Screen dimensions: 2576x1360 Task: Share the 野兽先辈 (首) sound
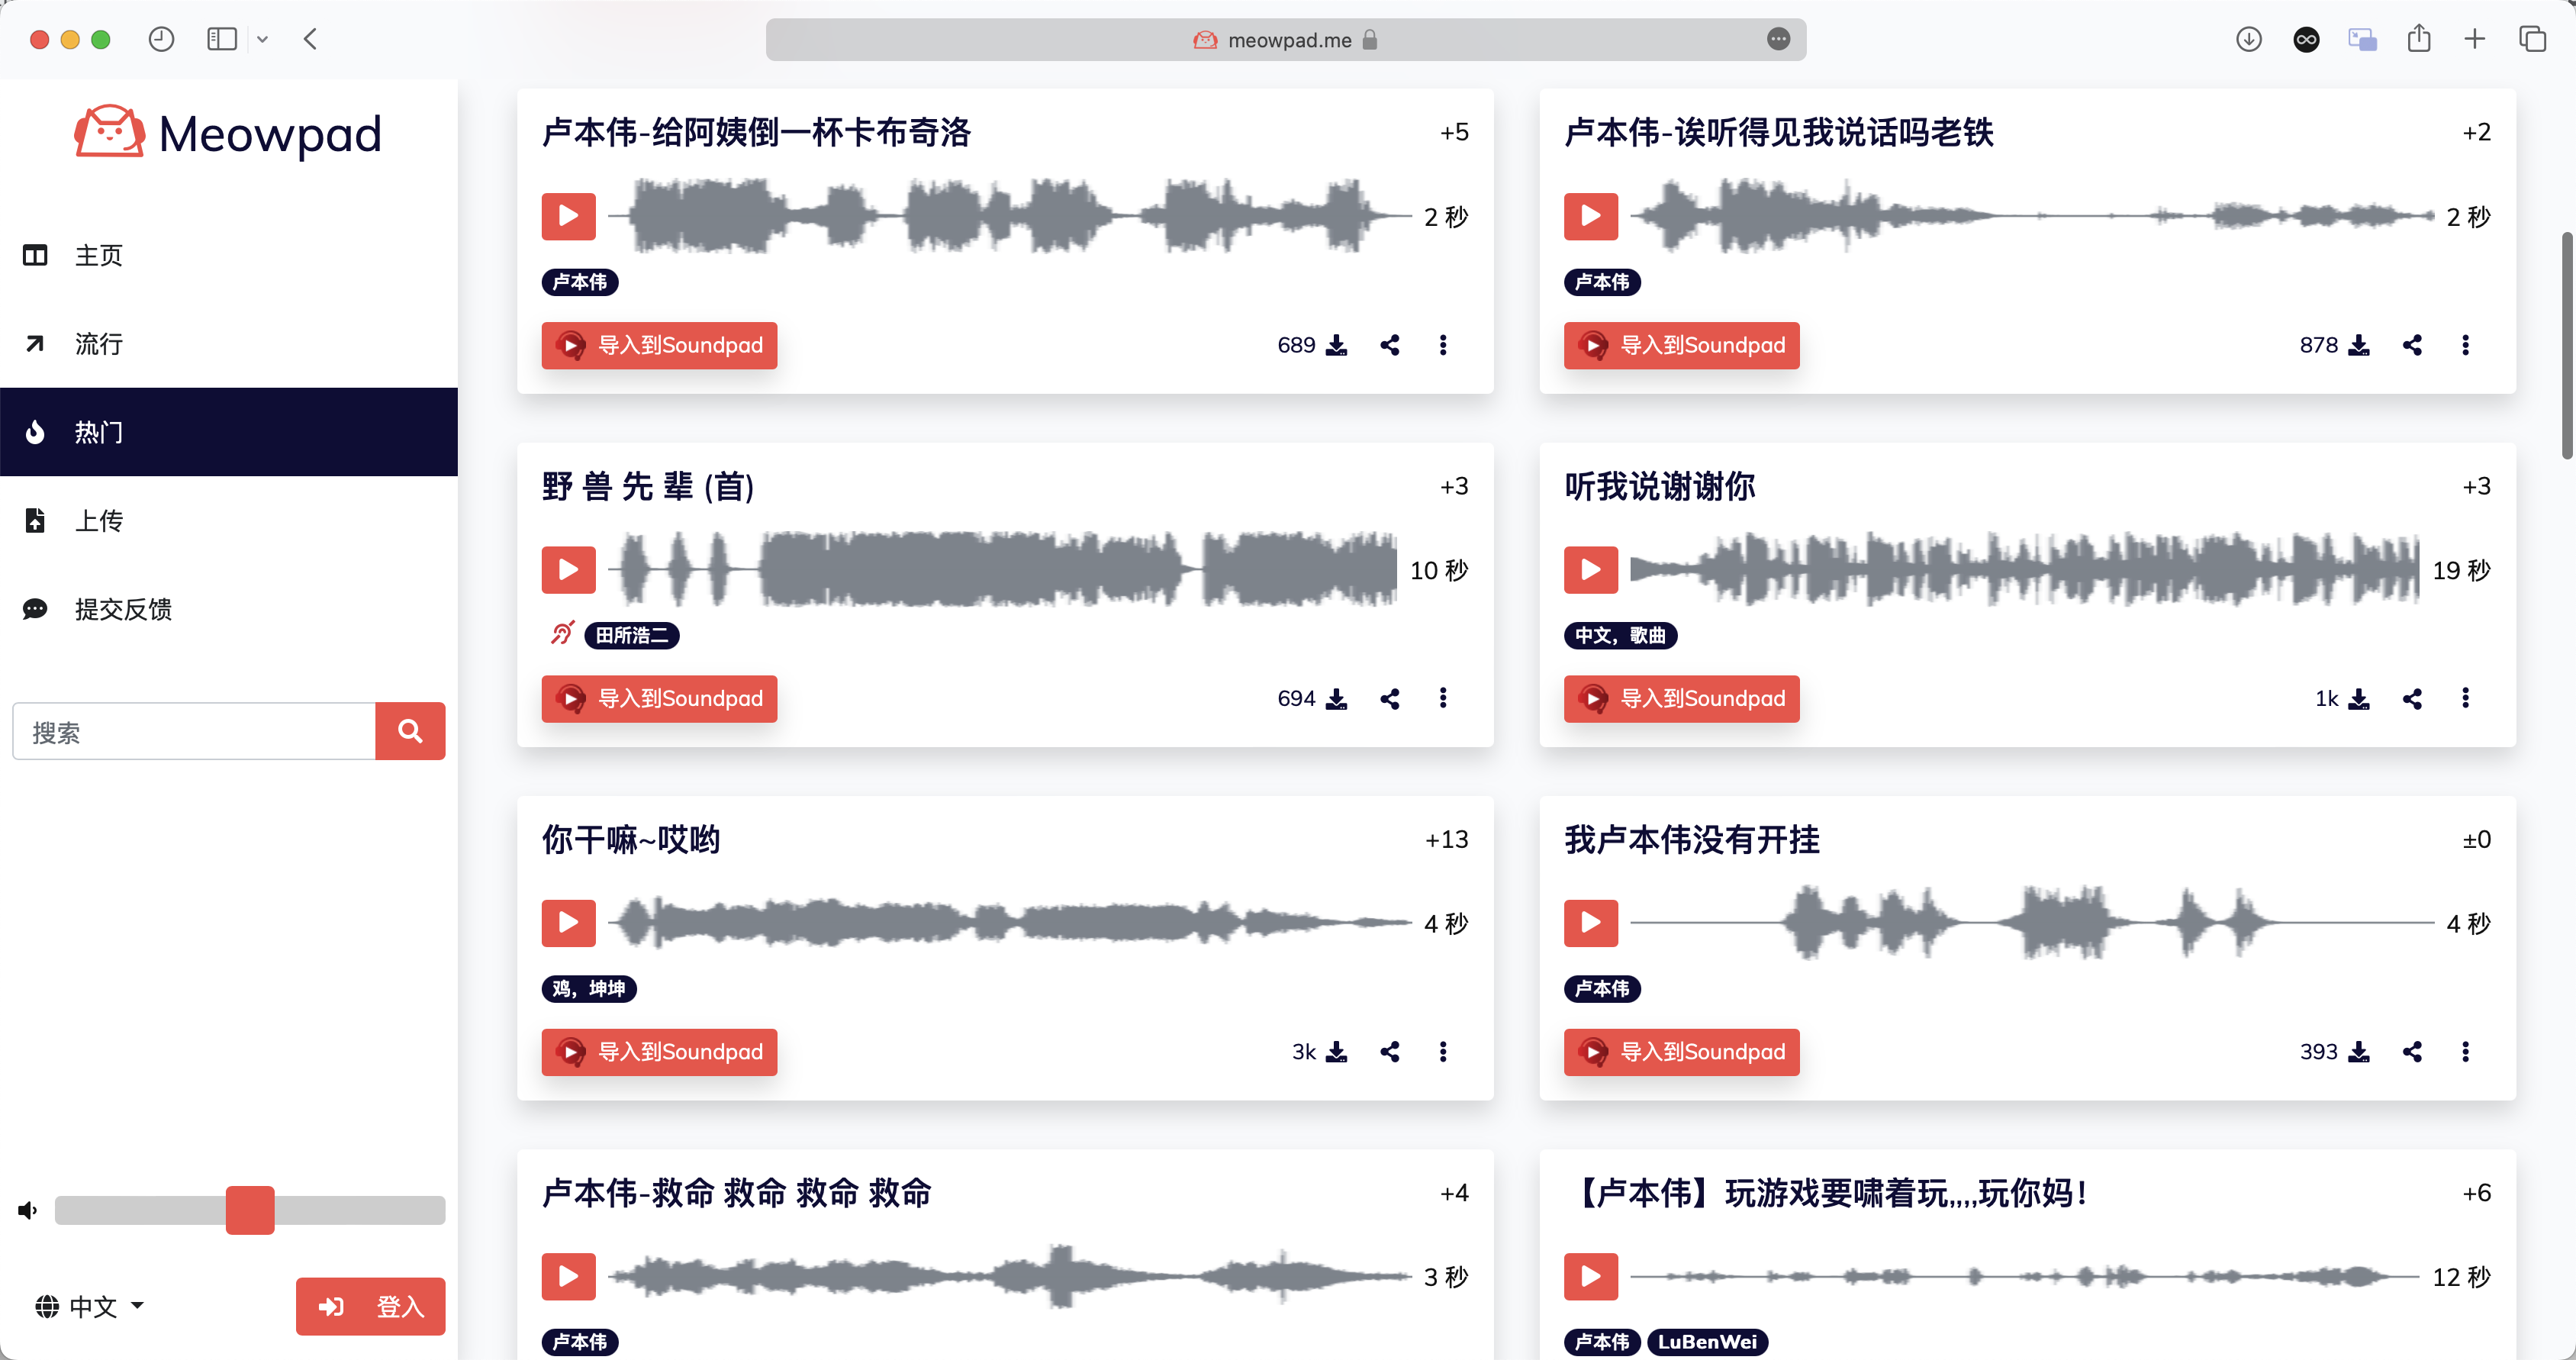[1389, 699]
